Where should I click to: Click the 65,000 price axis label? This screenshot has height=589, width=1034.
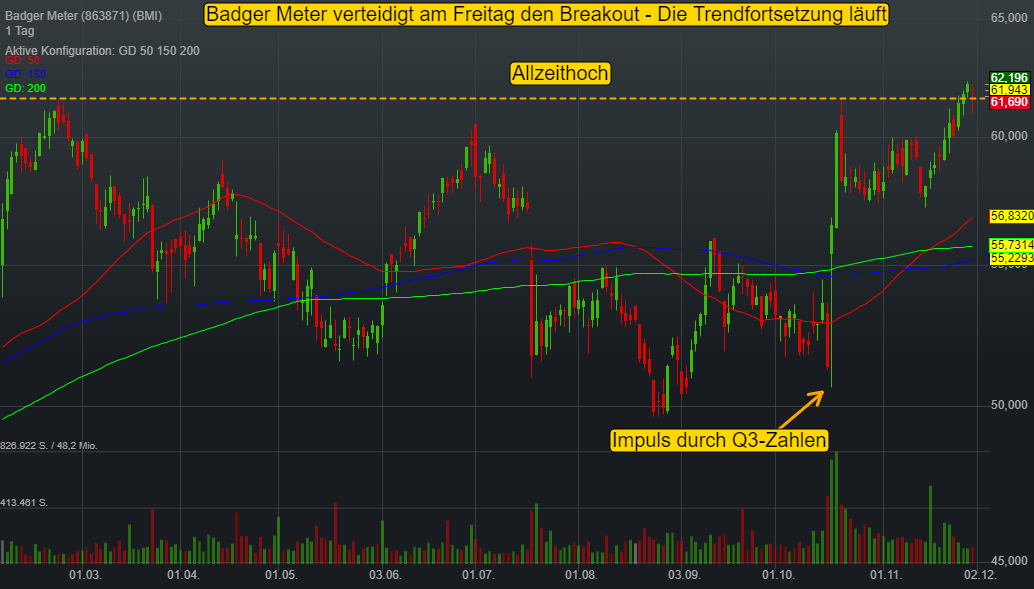(x=1009, y=18)
